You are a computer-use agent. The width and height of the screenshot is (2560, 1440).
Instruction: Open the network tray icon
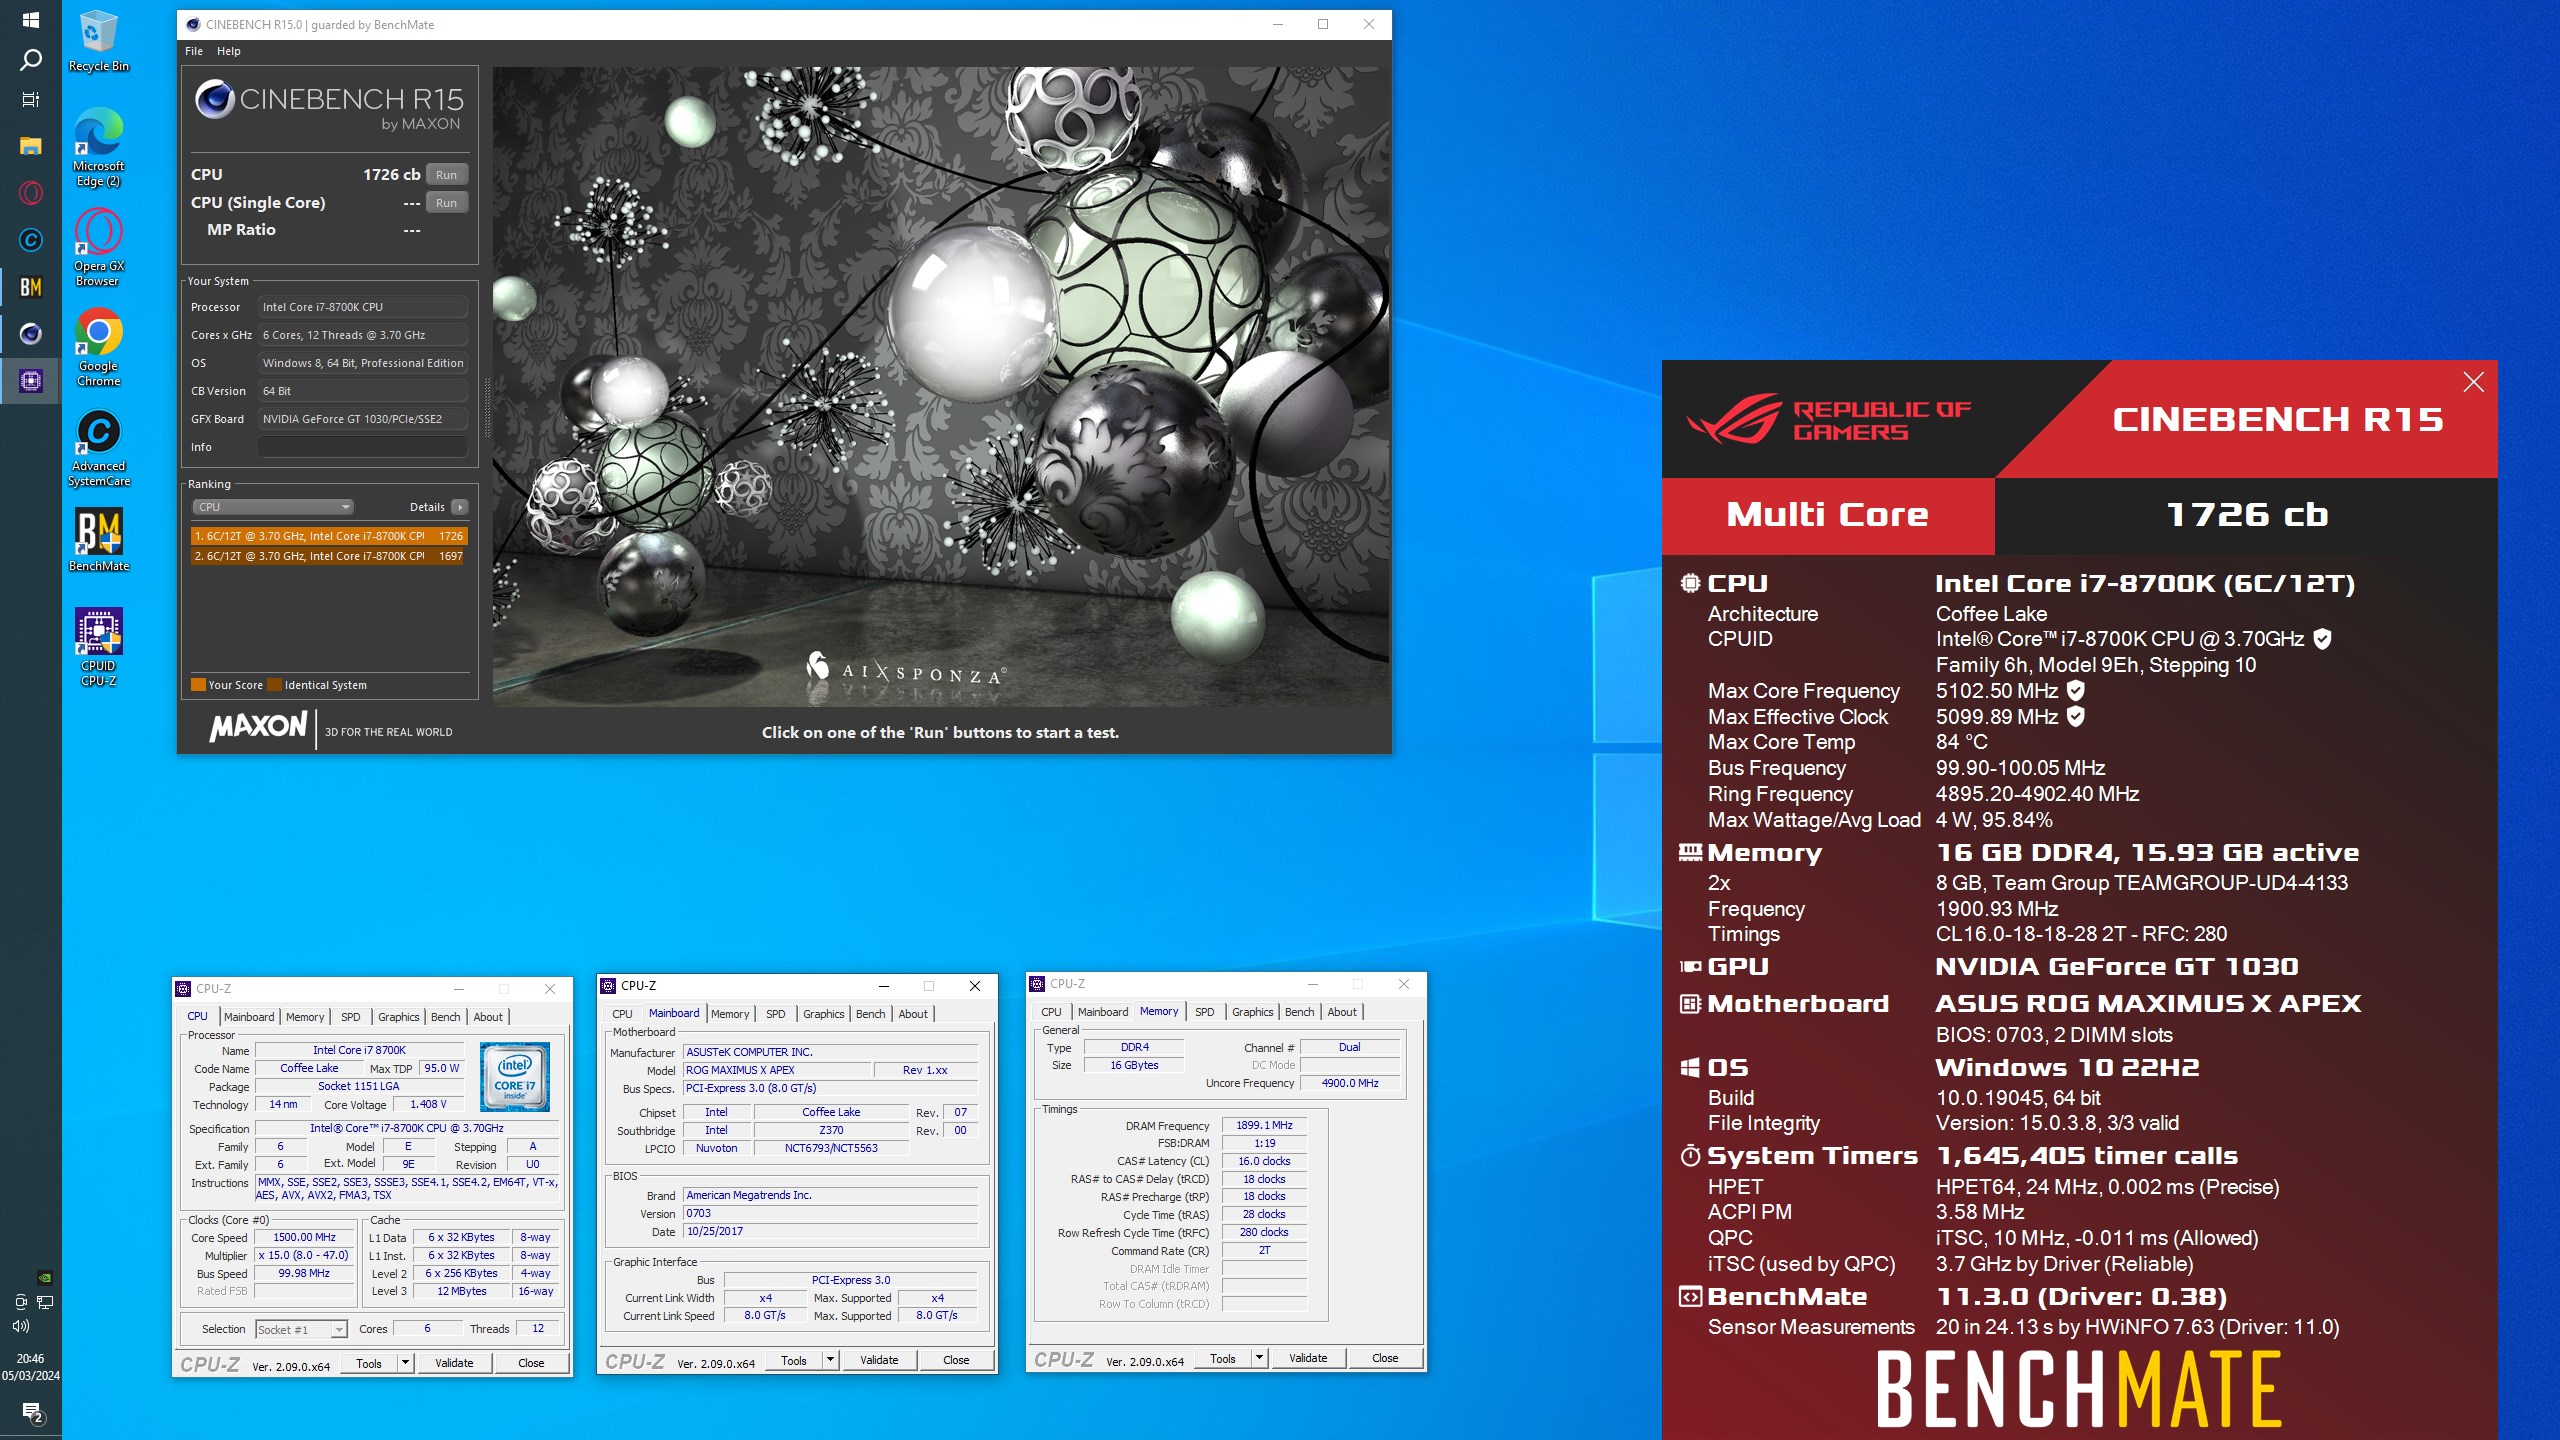point(44,1302)
